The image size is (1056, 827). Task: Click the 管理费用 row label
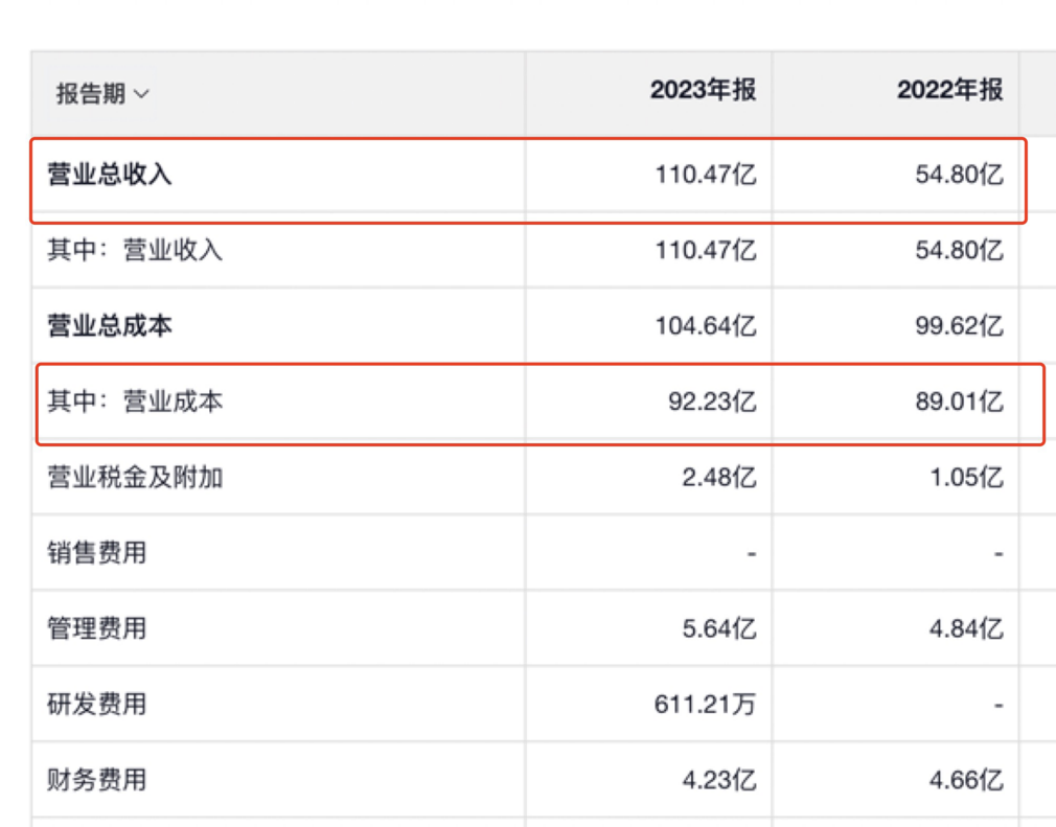pos(97,629)
